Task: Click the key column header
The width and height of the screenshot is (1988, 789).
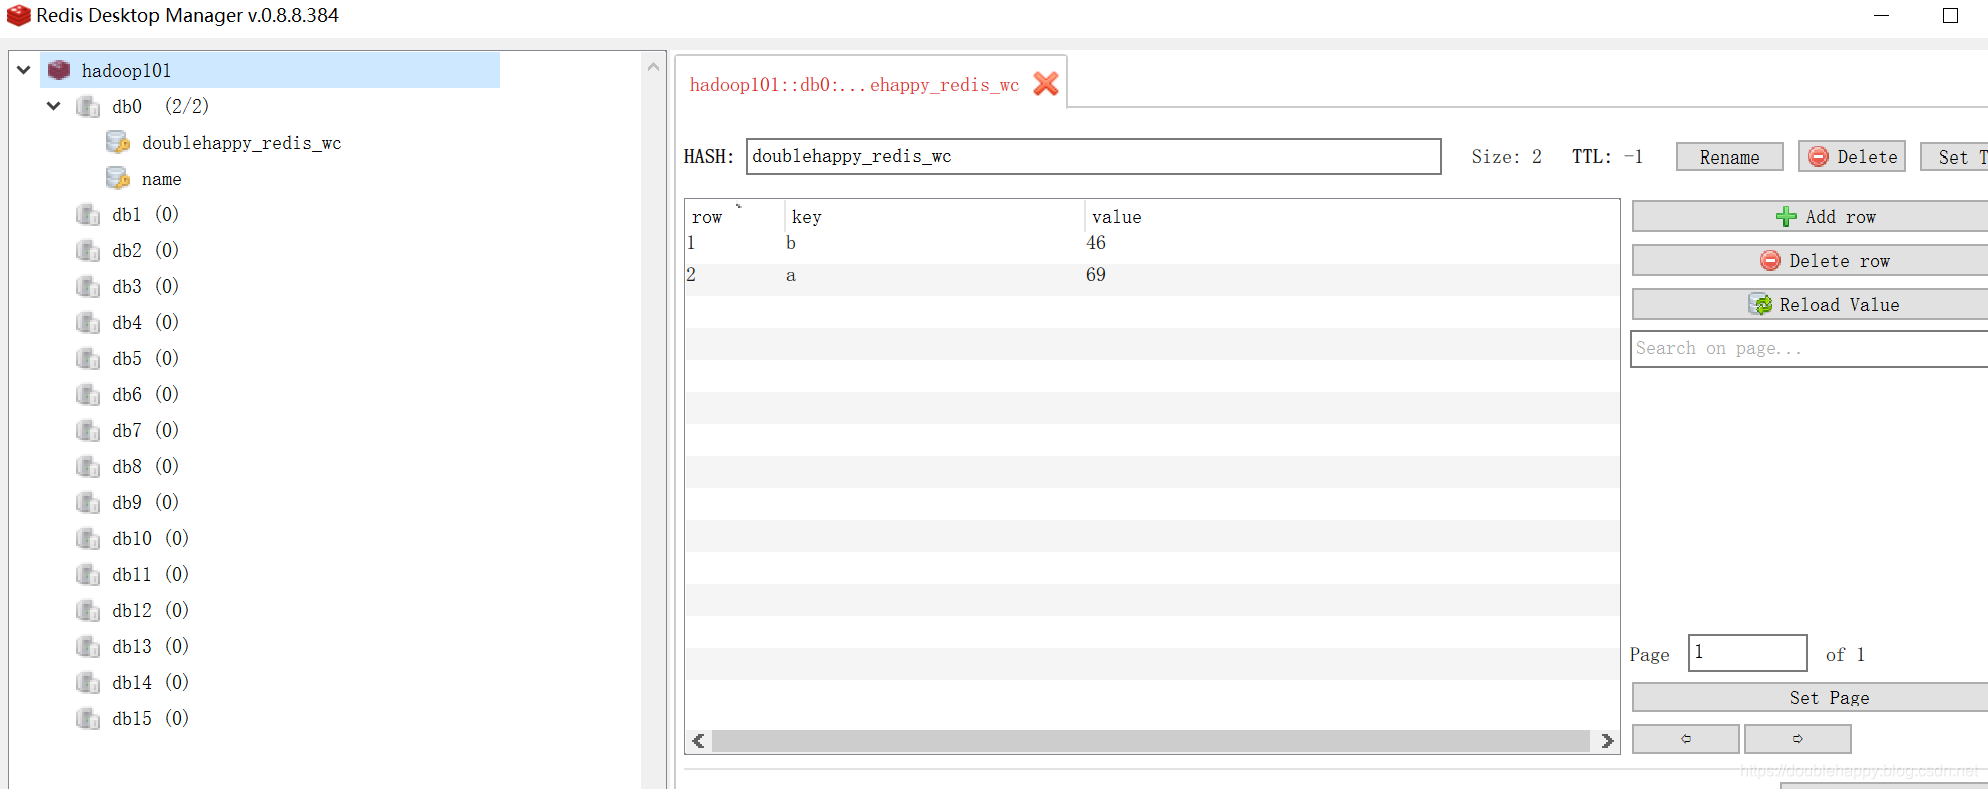Action: click(934, 217)
